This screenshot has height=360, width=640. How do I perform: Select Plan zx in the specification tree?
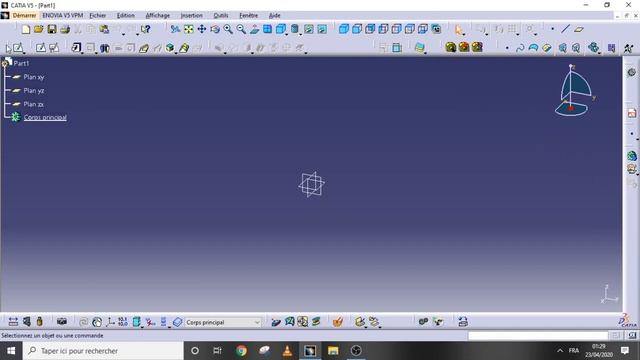pyautogui.click(x=33, y=104)
